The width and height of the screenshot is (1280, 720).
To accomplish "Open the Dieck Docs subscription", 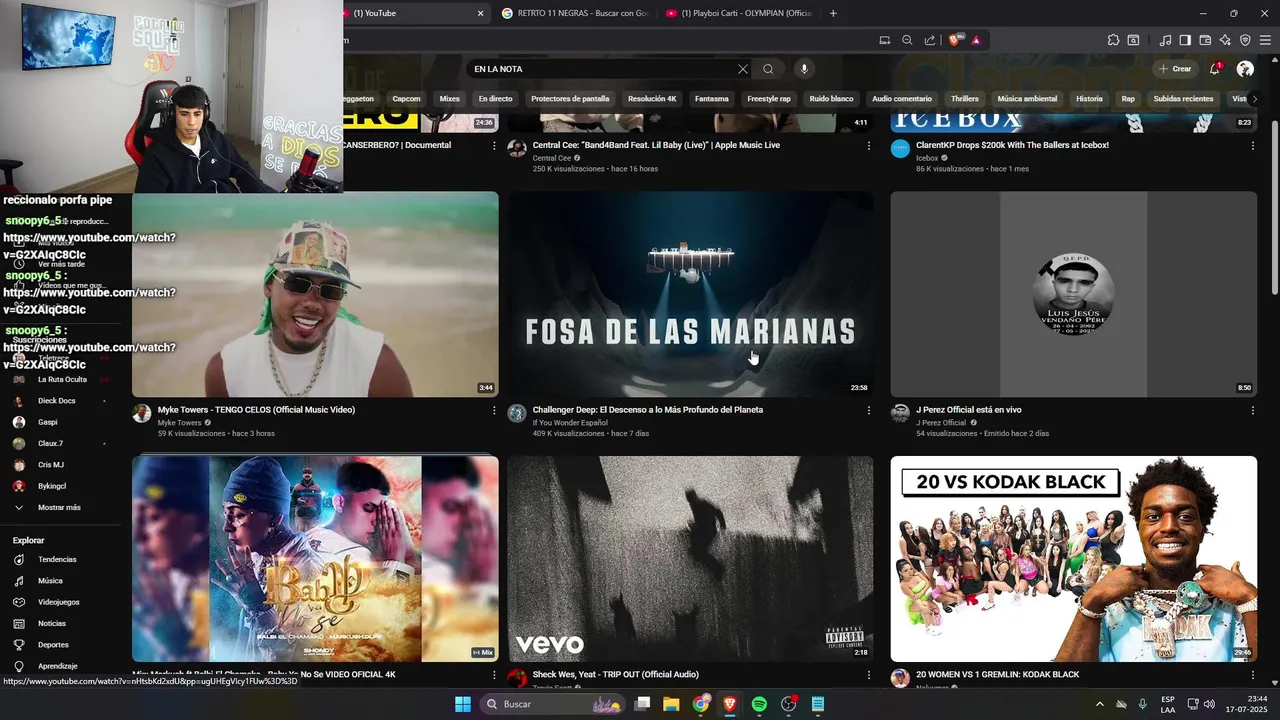I will 56,401.
